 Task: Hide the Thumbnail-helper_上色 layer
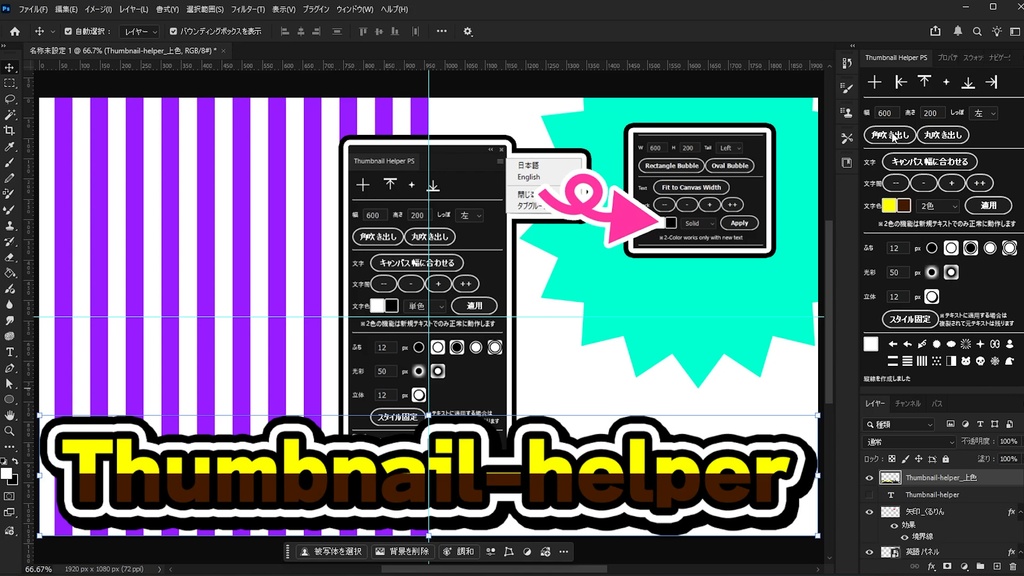click(870, 477)
